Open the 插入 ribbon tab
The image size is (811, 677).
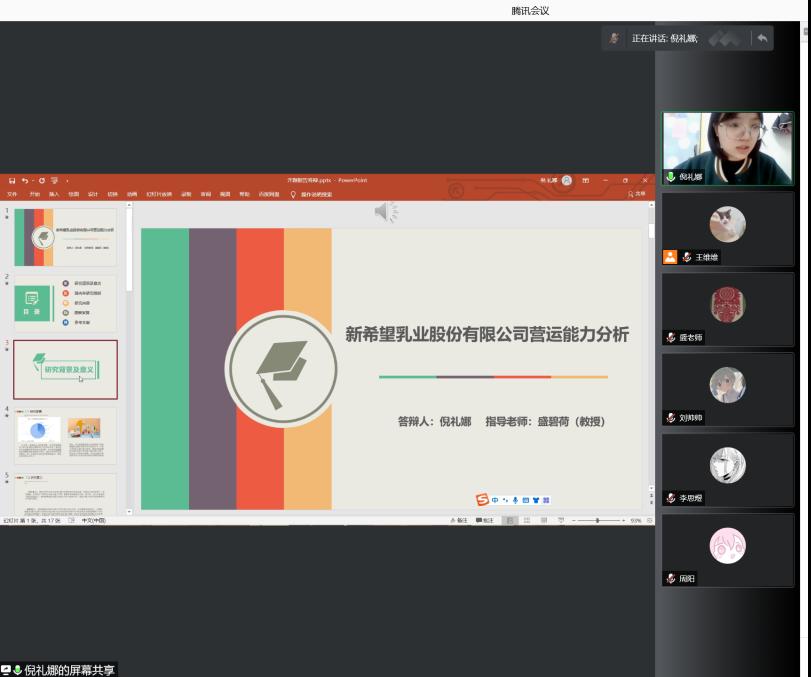(54, 194)
